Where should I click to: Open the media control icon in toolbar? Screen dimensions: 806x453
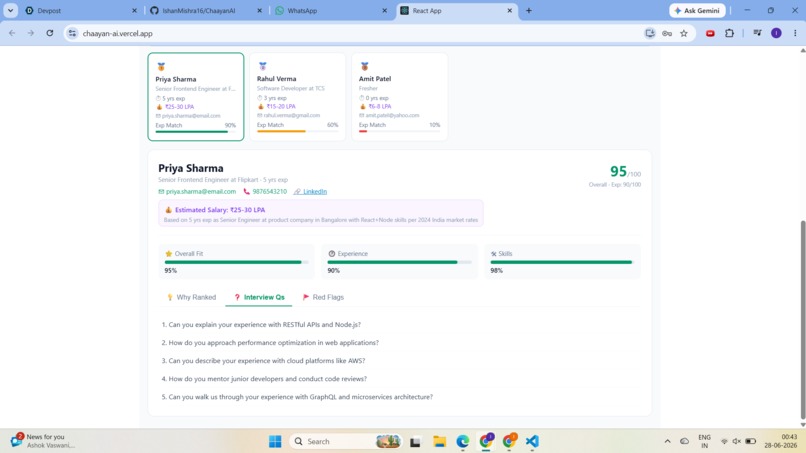pos(757,33)
